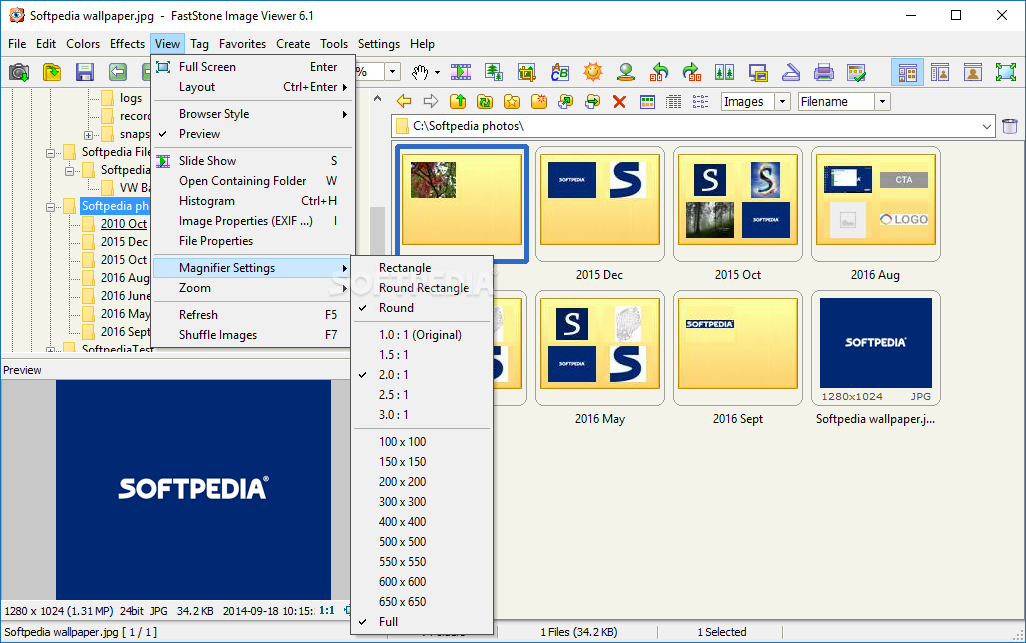Image resolution: width=1026 pixels, height=643 pixels.
Task: Open the settings checklist toolbar icon
Action: (856, 72)
